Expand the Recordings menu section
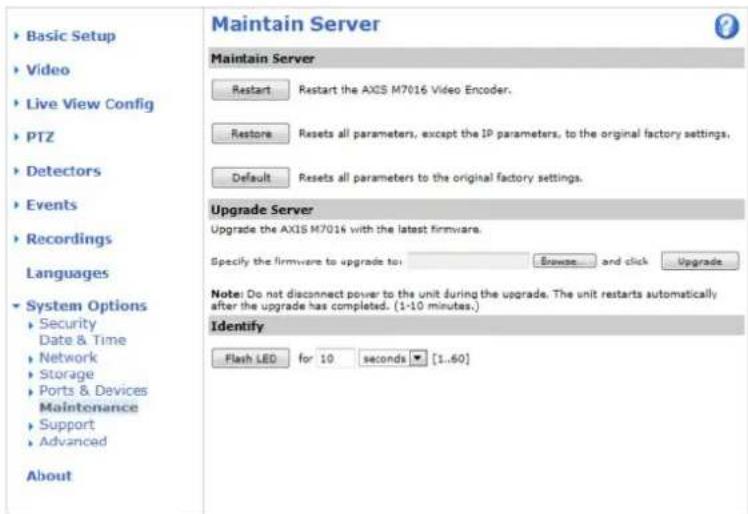The width and height of the screenshot is (748, 514). point(69,239)
